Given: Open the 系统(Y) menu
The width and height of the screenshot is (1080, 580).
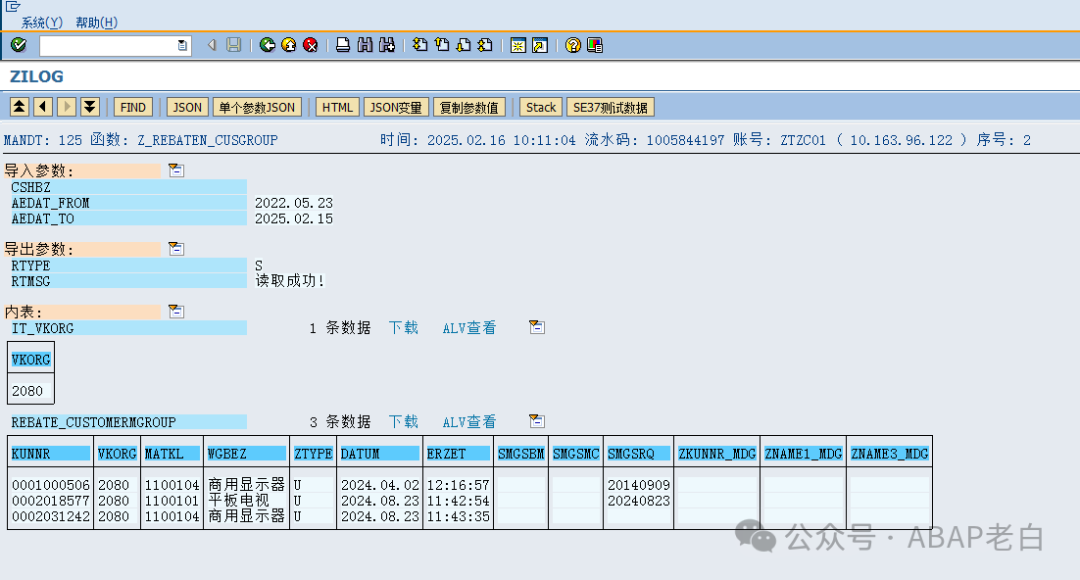Looking at the screenshot, I should (x=42, y=23).
